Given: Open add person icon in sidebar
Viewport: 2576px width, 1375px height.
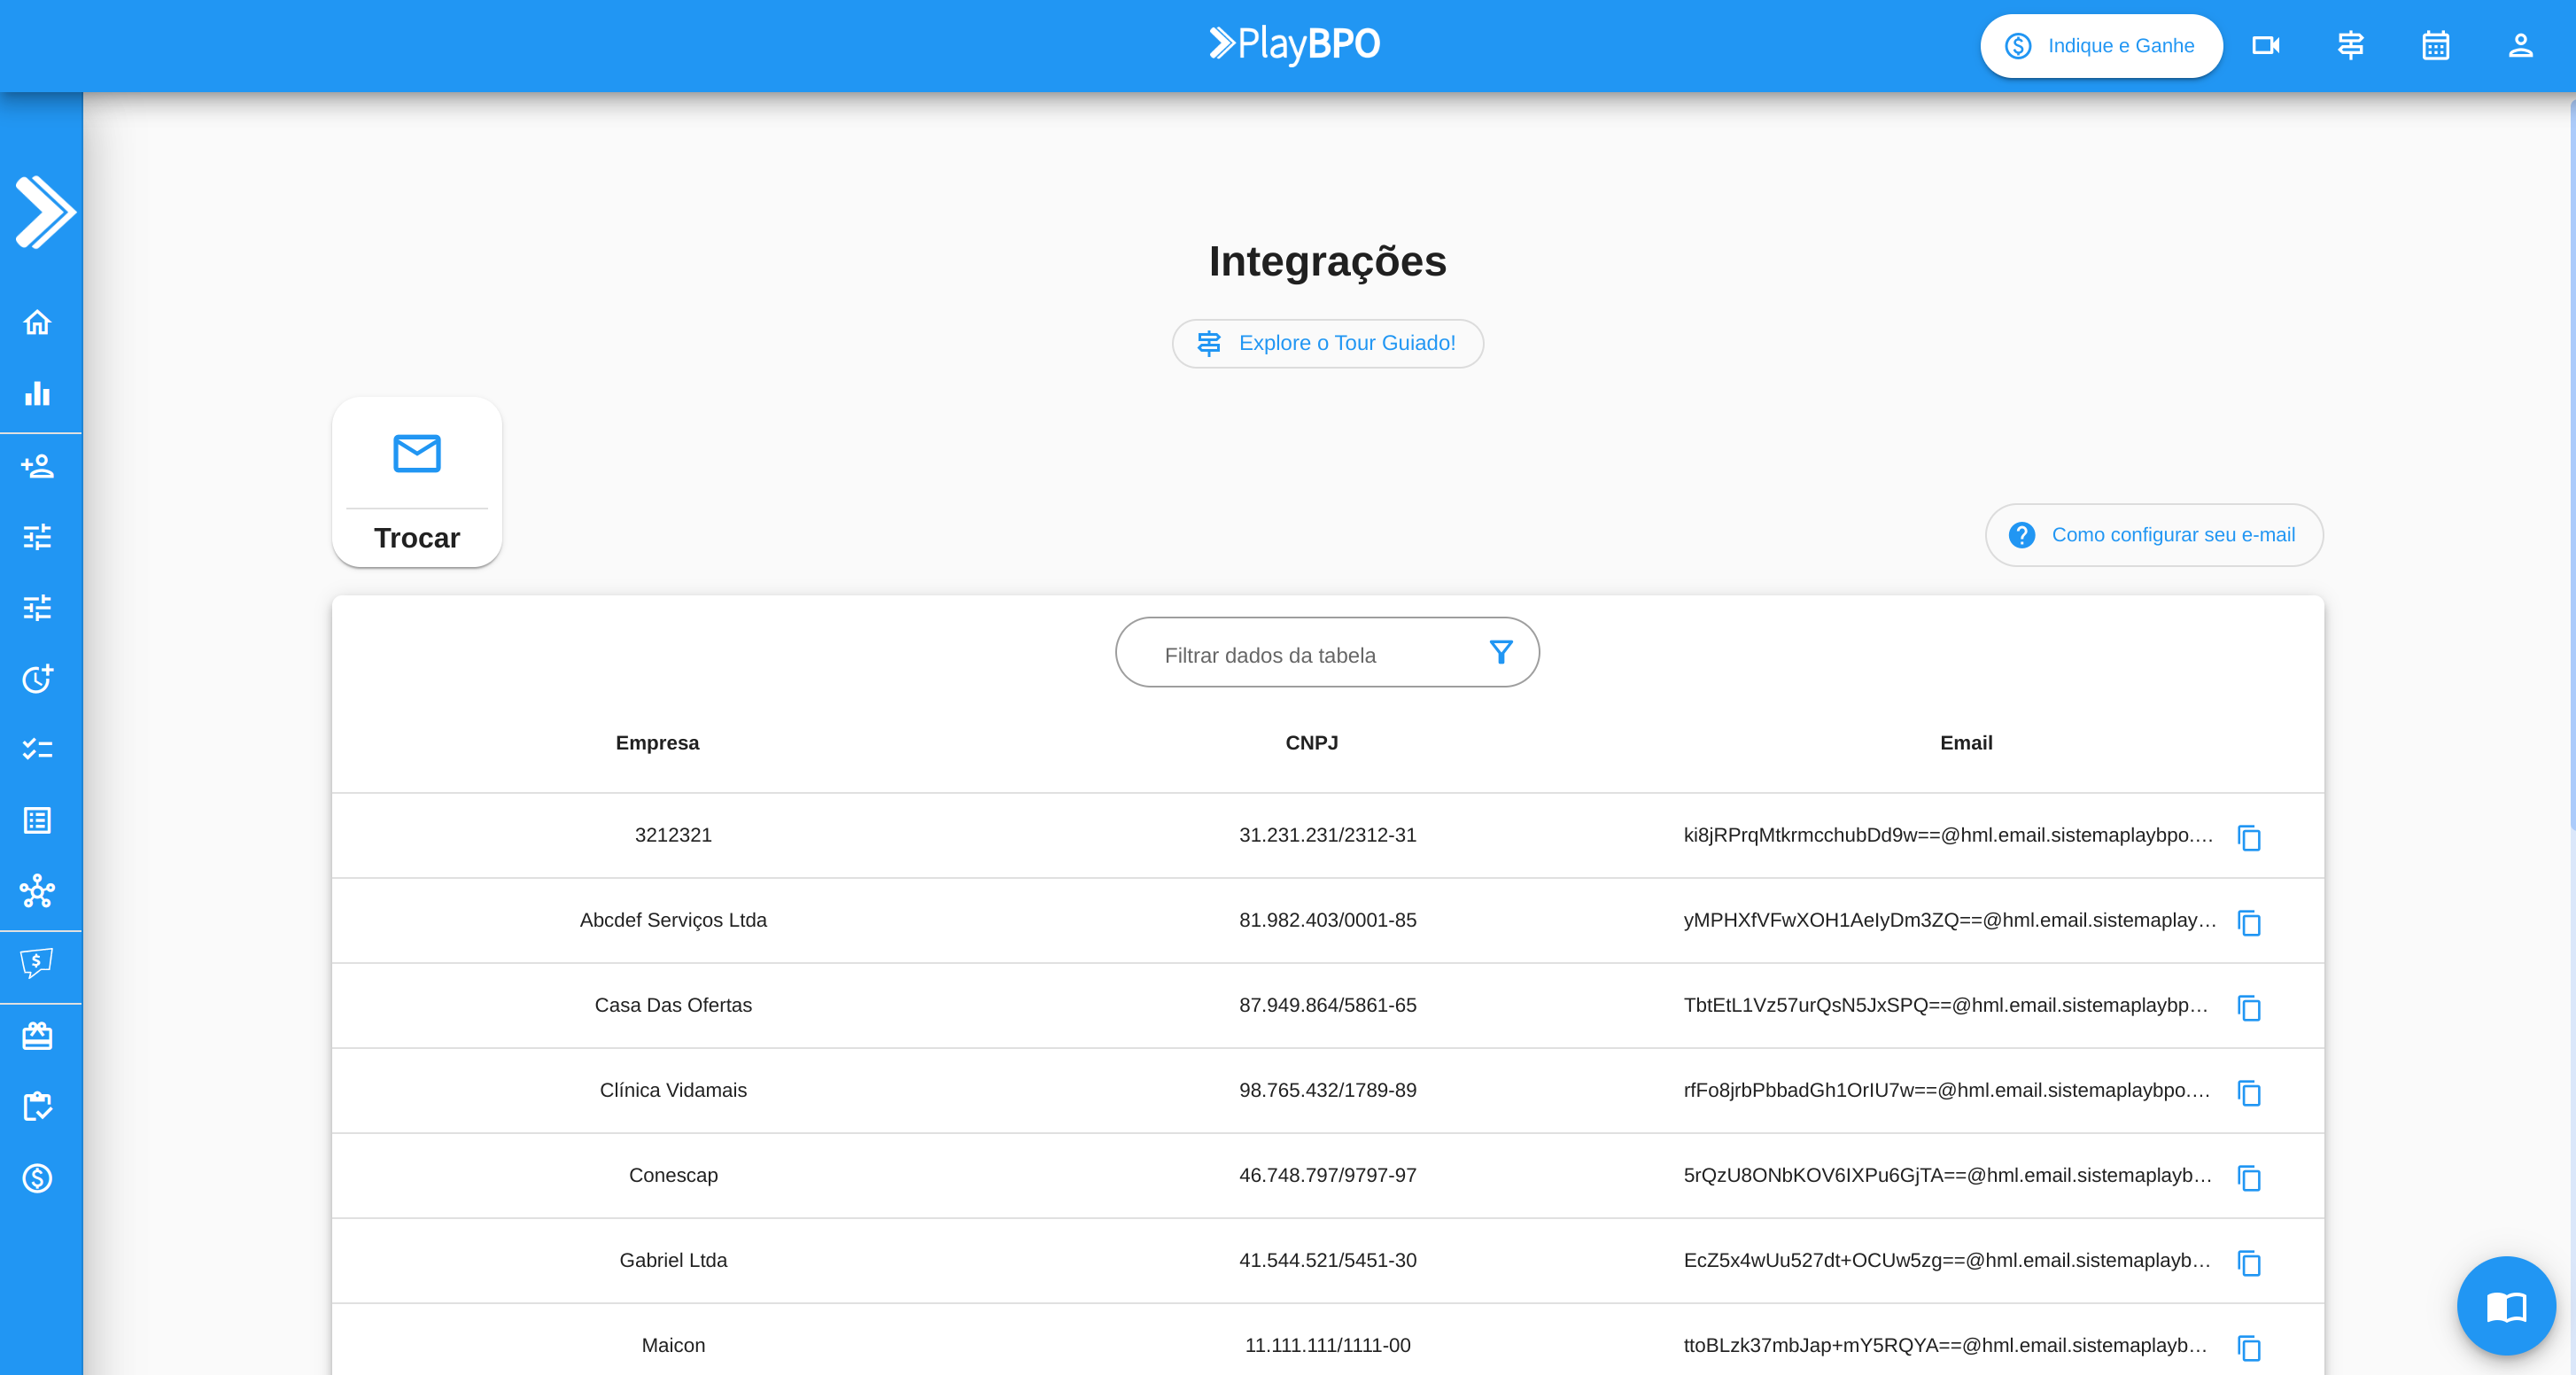Looking at the screenshot, I should [x=38, y=466].
